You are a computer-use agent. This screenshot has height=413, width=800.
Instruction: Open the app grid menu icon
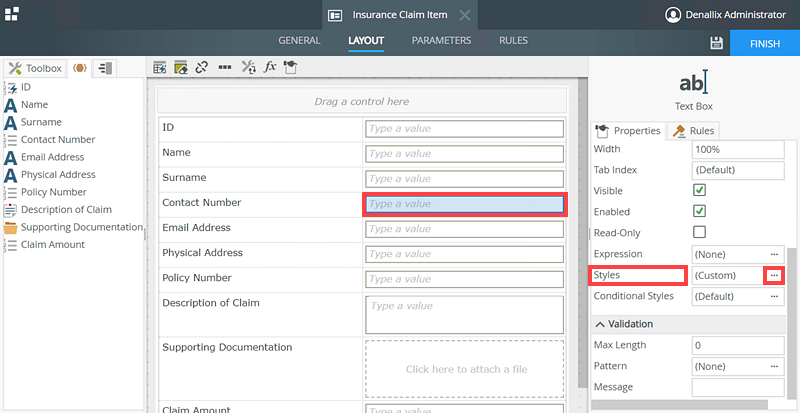coord(12,13)
